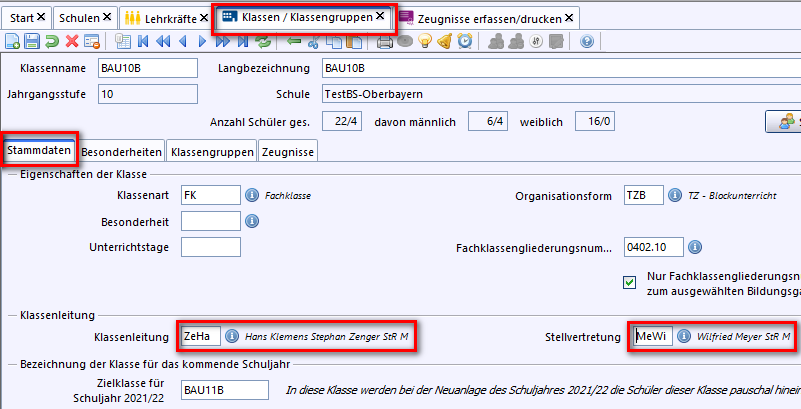Image resolution: width=801 pixels, height=409 pixels.
Task: Close the Schulen tab
Action: tap(107, 17)
